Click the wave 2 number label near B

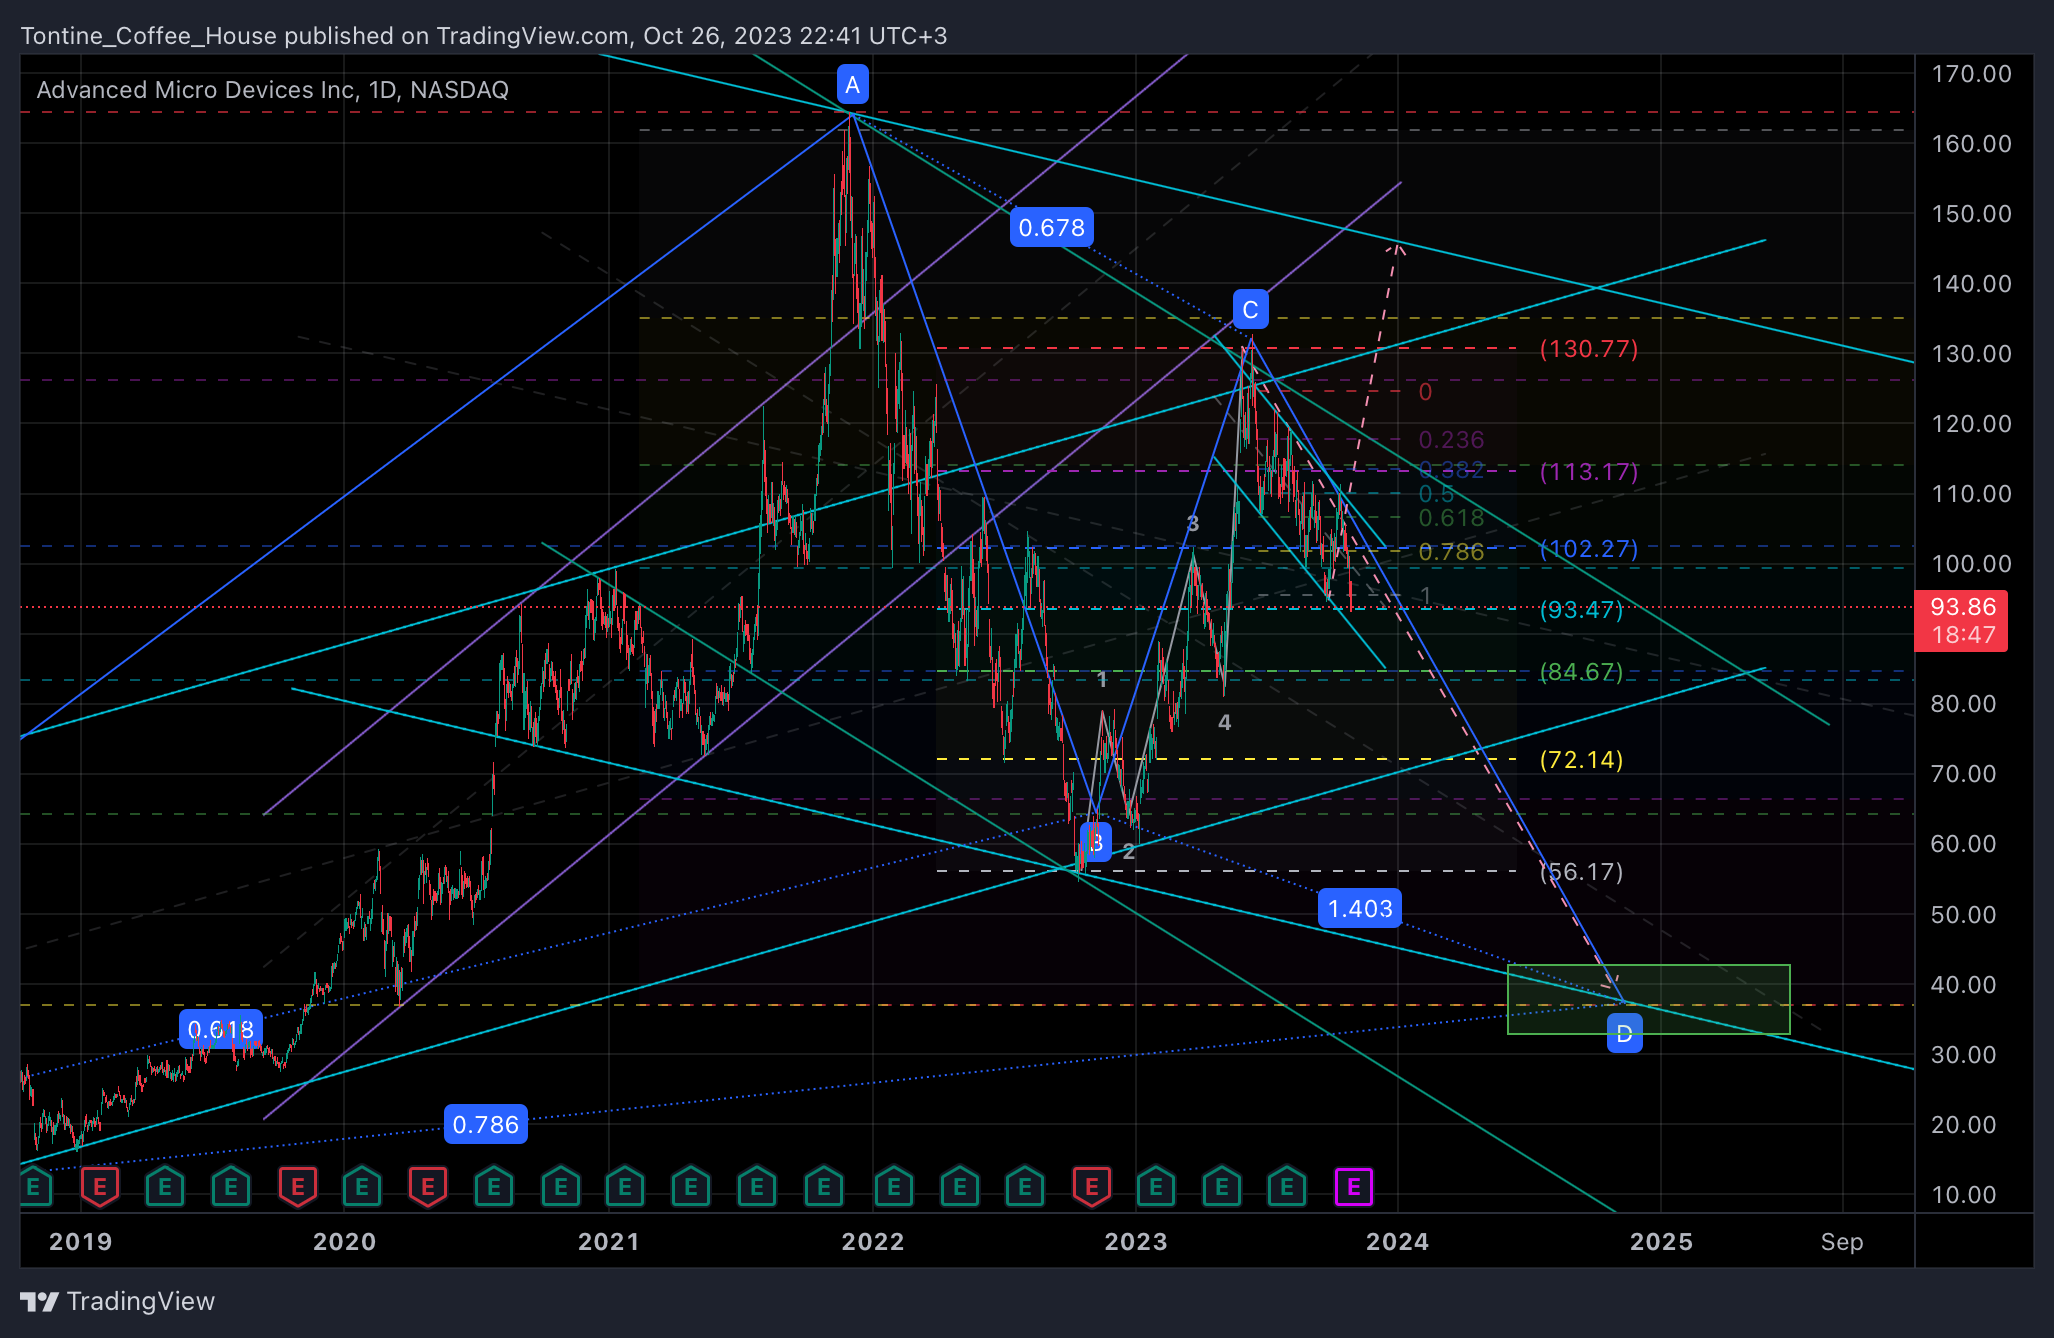click(x=1129, y=851)
